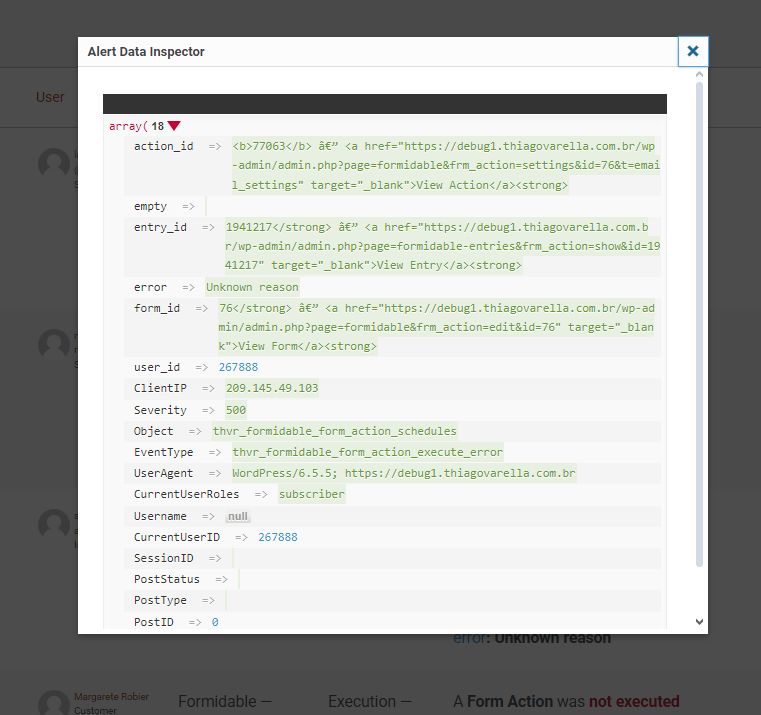Click the scrollbar down arrow in the inspector
Image resolution: width=761 pixels, height=715 pixels.
(x=699, y=621)
